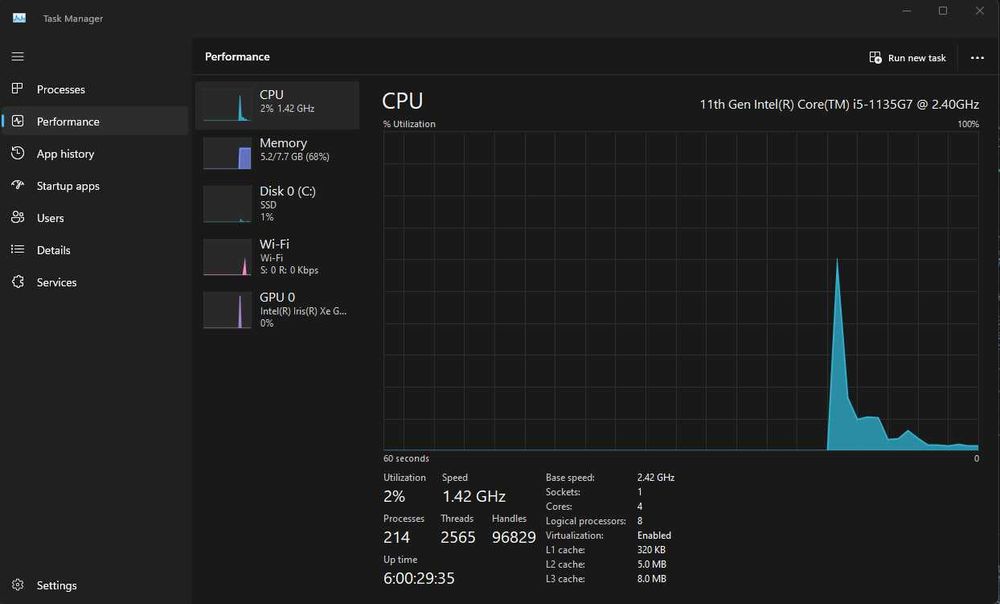Viewport: 1000px width, 604px height.
Task: Click the Processes sidebar icon
Action: pyautogui.click(x=18, y=89)
